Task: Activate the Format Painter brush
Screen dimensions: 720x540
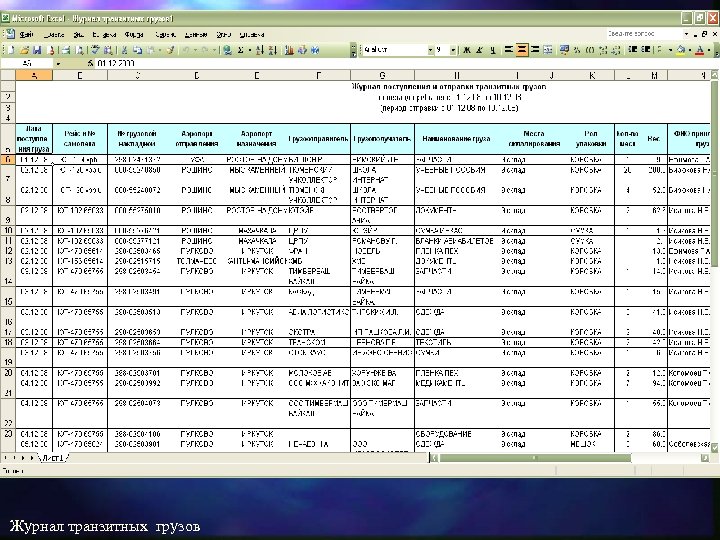Action: (170, 50)
